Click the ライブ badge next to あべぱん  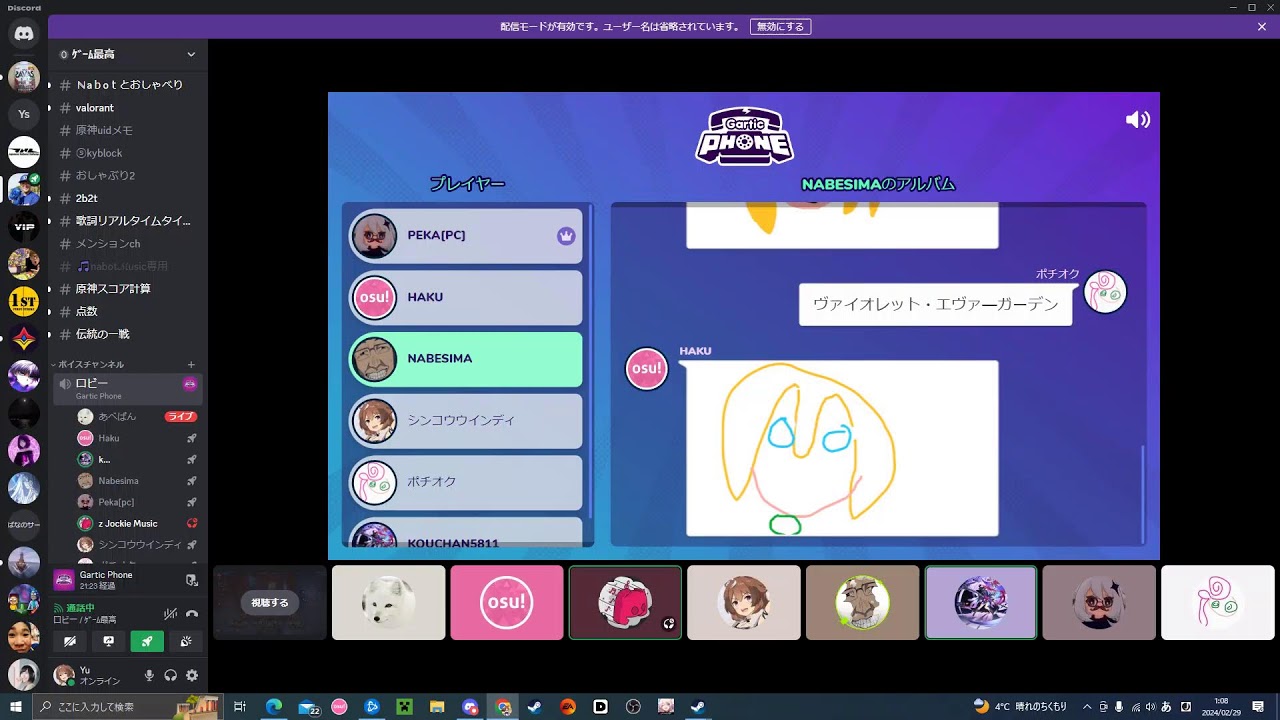point(180,416)
